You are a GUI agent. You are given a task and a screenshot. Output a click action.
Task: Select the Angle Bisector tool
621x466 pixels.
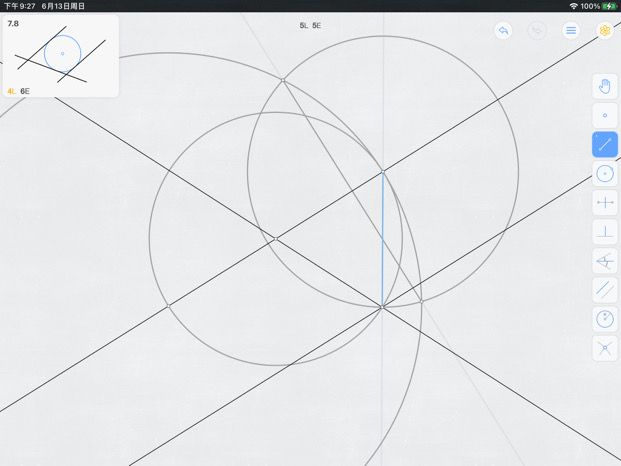(x=605, y=261)
